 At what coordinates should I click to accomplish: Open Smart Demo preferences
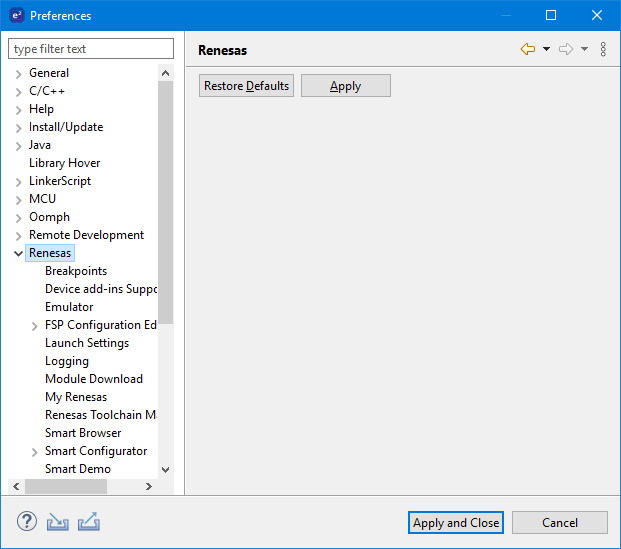tap(78, 469)
